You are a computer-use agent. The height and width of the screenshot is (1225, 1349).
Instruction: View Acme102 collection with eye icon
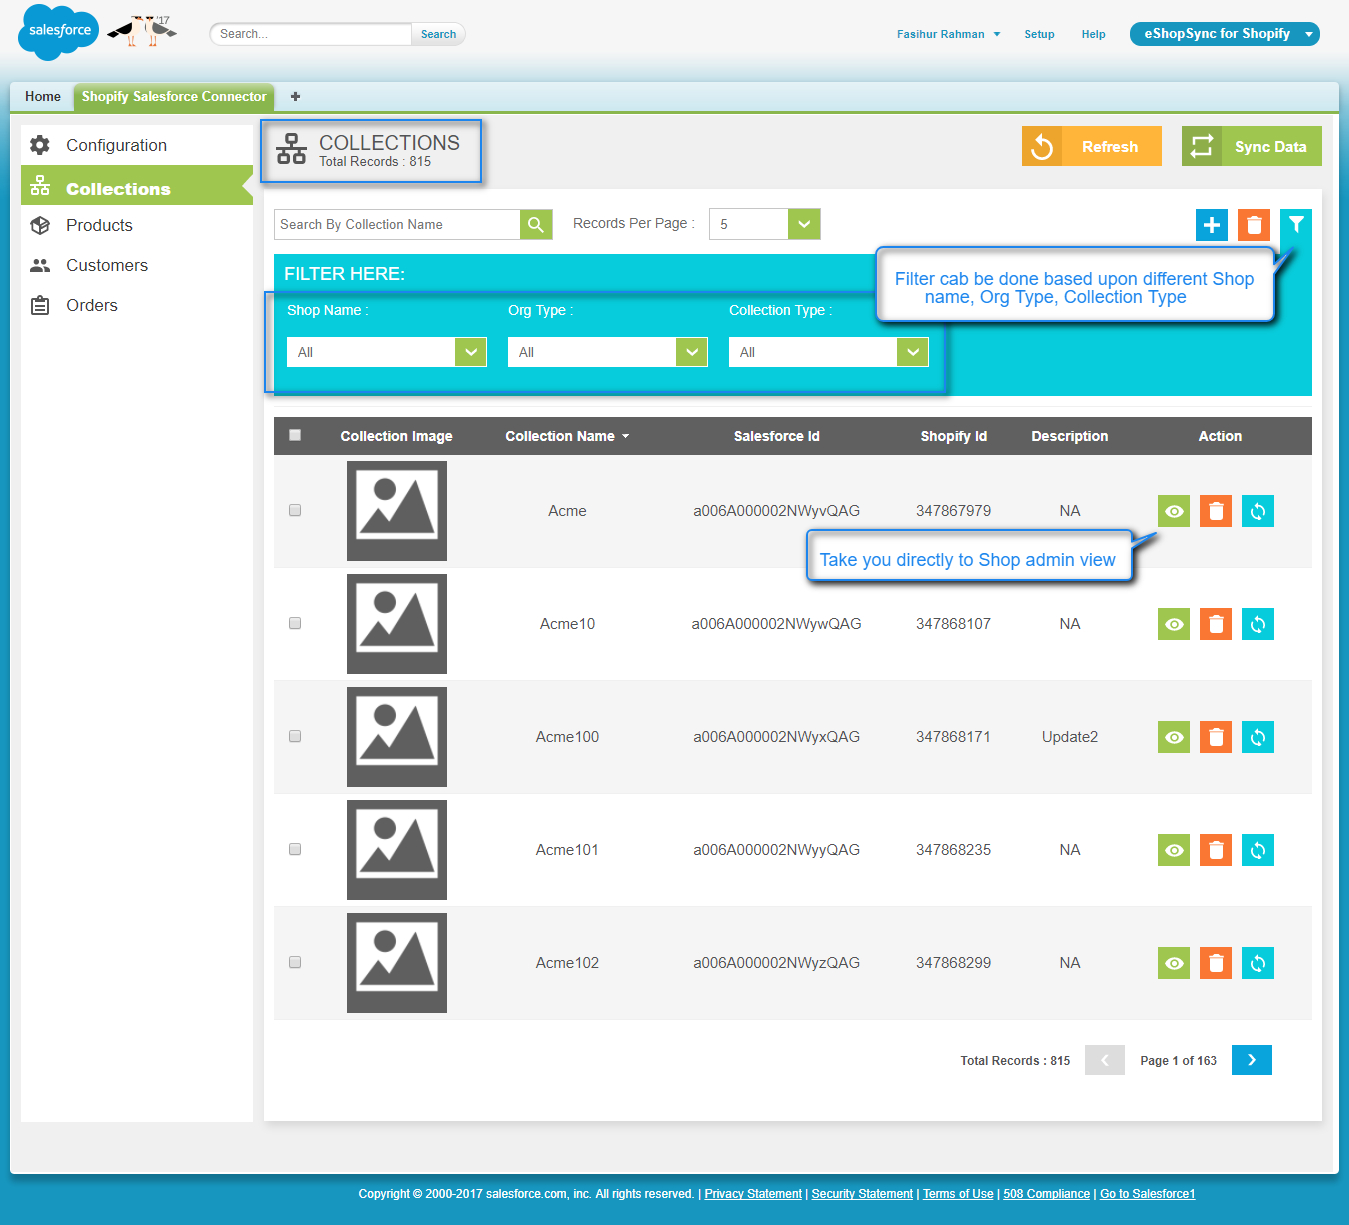click(x=1174, y=963)
